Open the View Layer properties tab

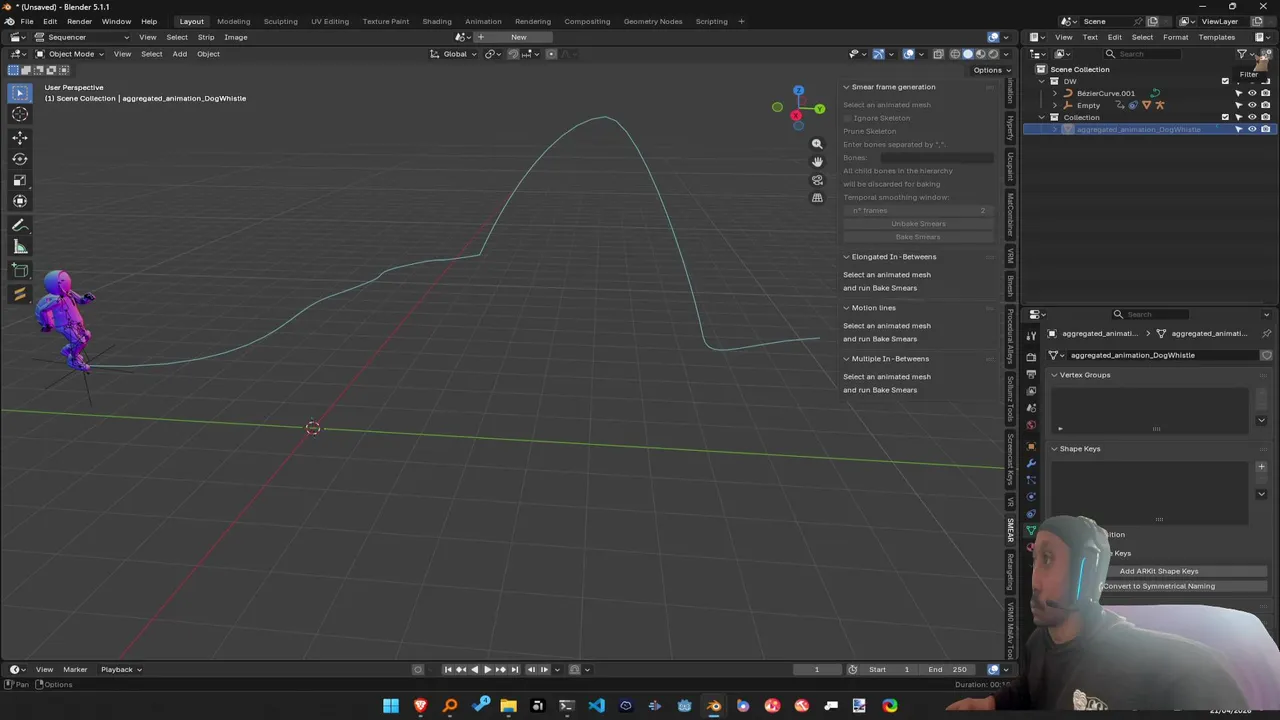[x=1031, y=390]
